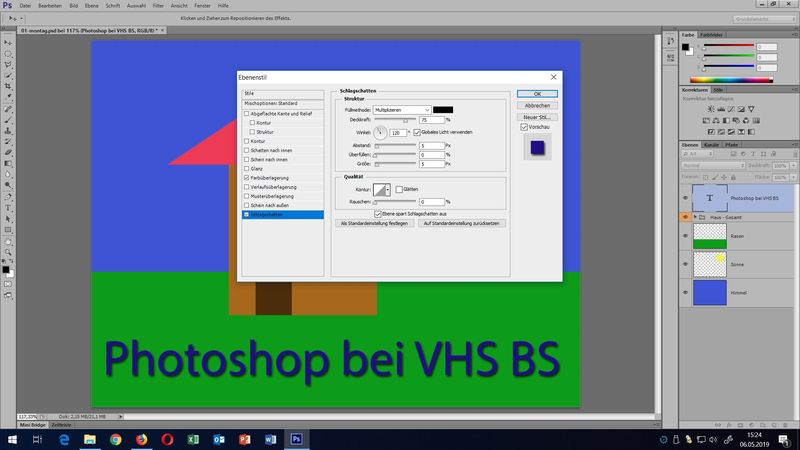The height and width of the screenshot is (450, 800).
Task: Click the Neuer Stil button
Action: coord(537,117)
